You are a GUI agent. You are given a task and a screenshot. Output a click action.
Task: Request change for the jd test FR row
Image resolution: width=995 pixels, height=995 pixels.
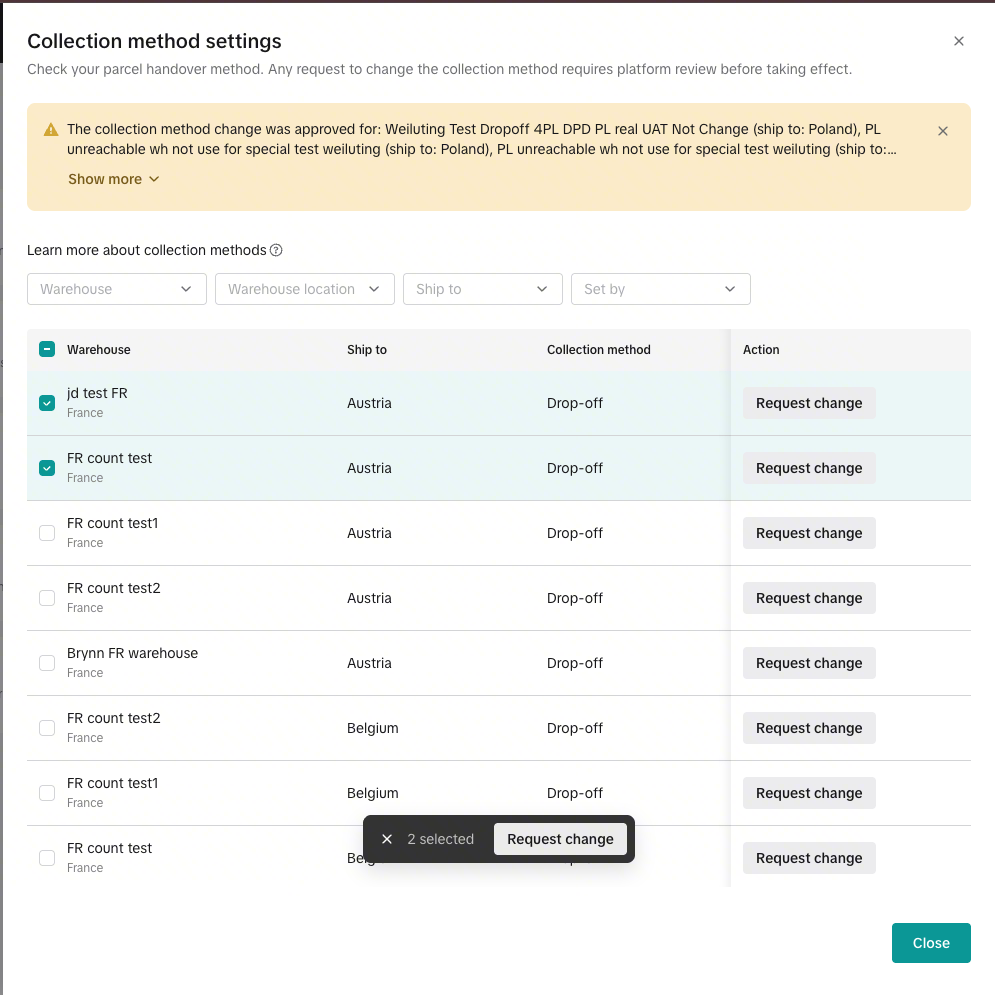(809, 403)
